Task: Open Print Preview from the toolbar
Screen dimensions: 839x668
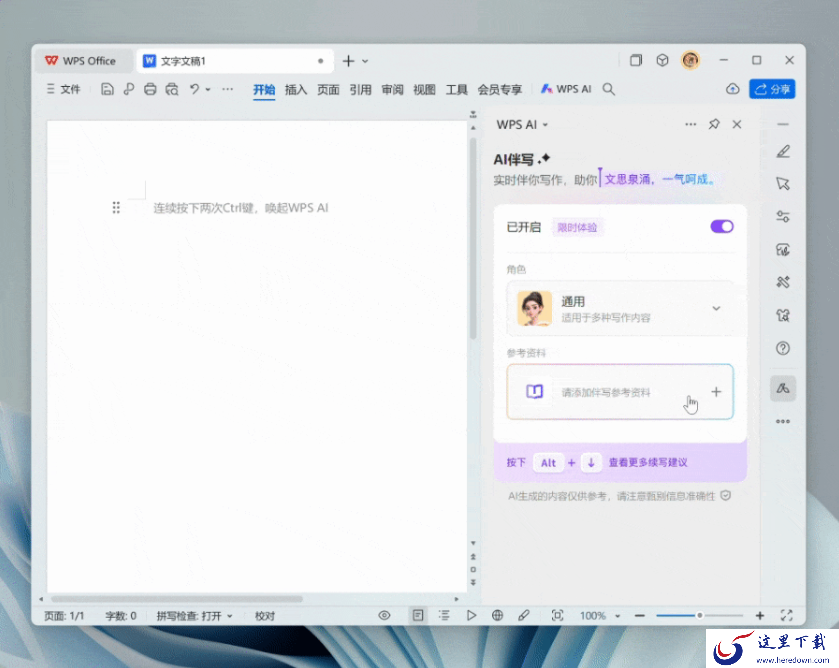Action: pyautogui.click(x=172, y=89)
